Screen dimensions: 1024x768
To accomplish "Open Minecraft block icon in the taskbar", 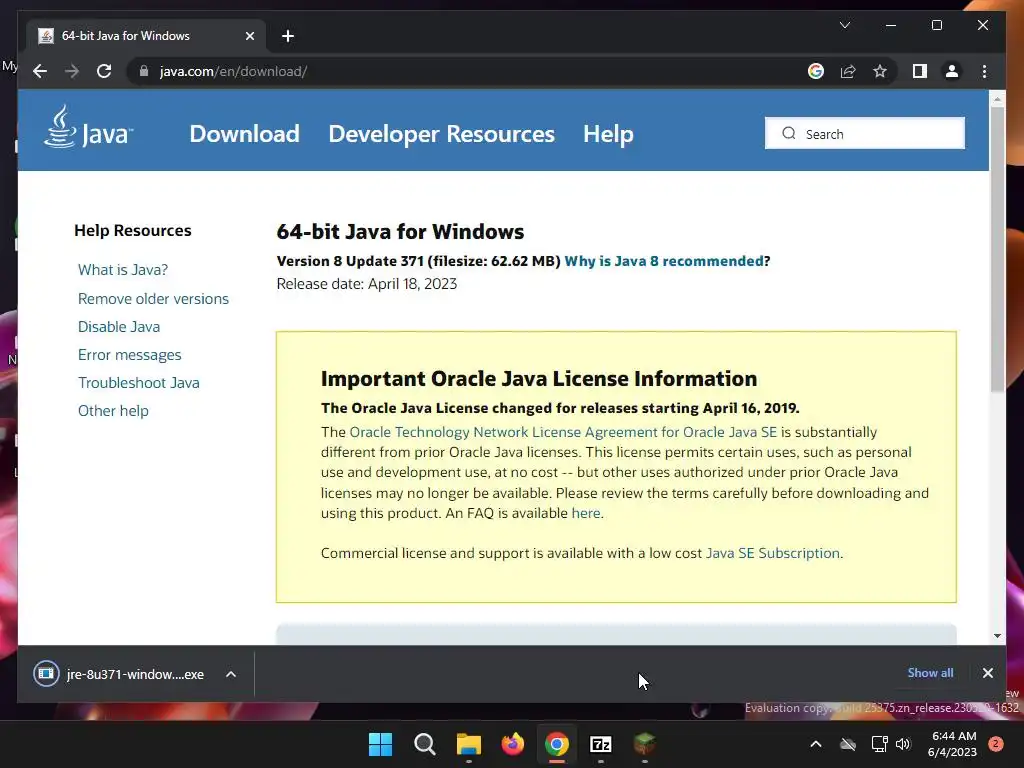I will tap(645, 744).
